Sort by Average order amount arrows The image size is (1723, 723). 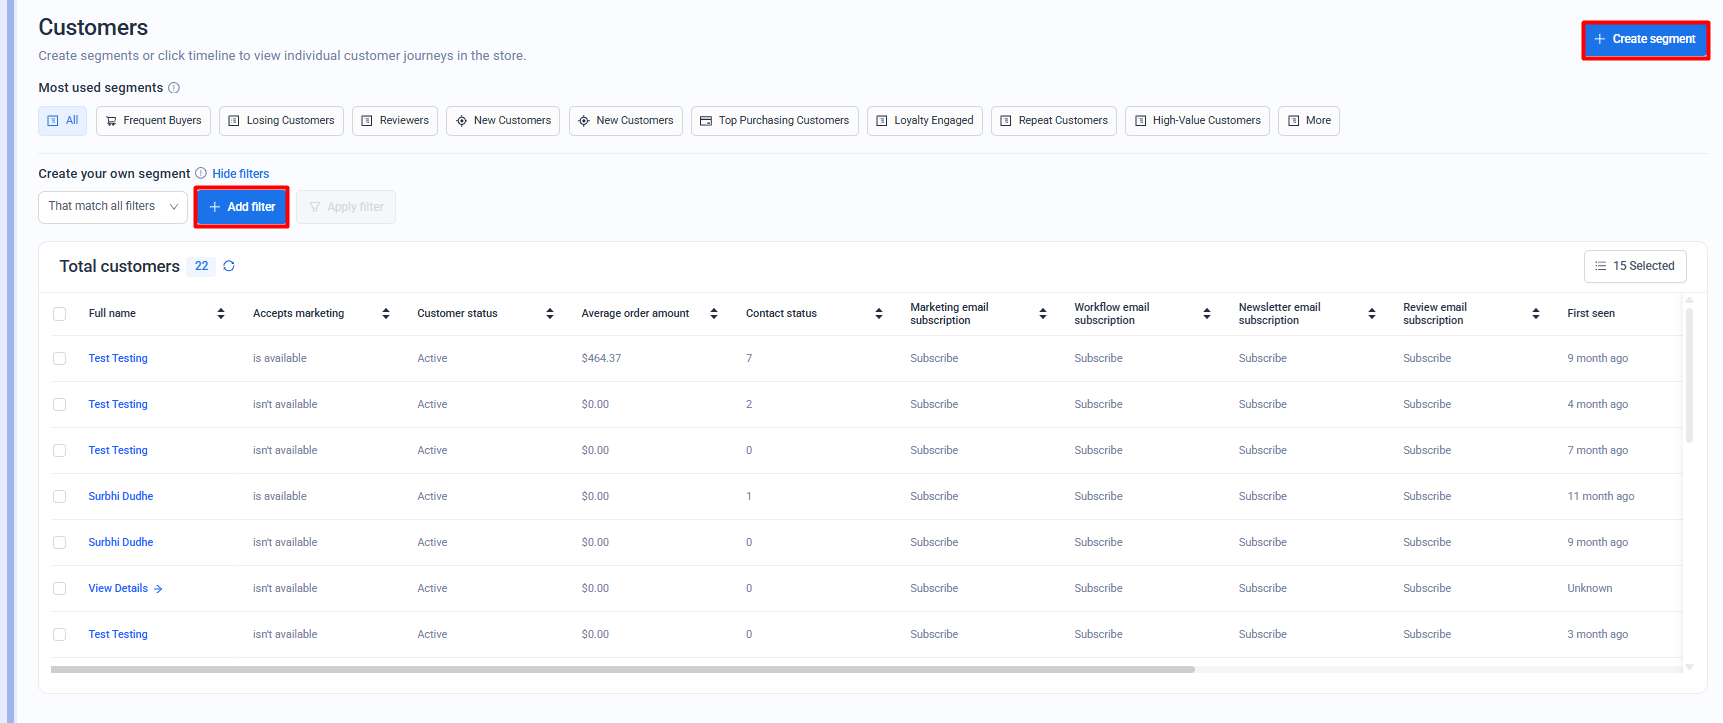pyautogui.click(x=714, y=314)
